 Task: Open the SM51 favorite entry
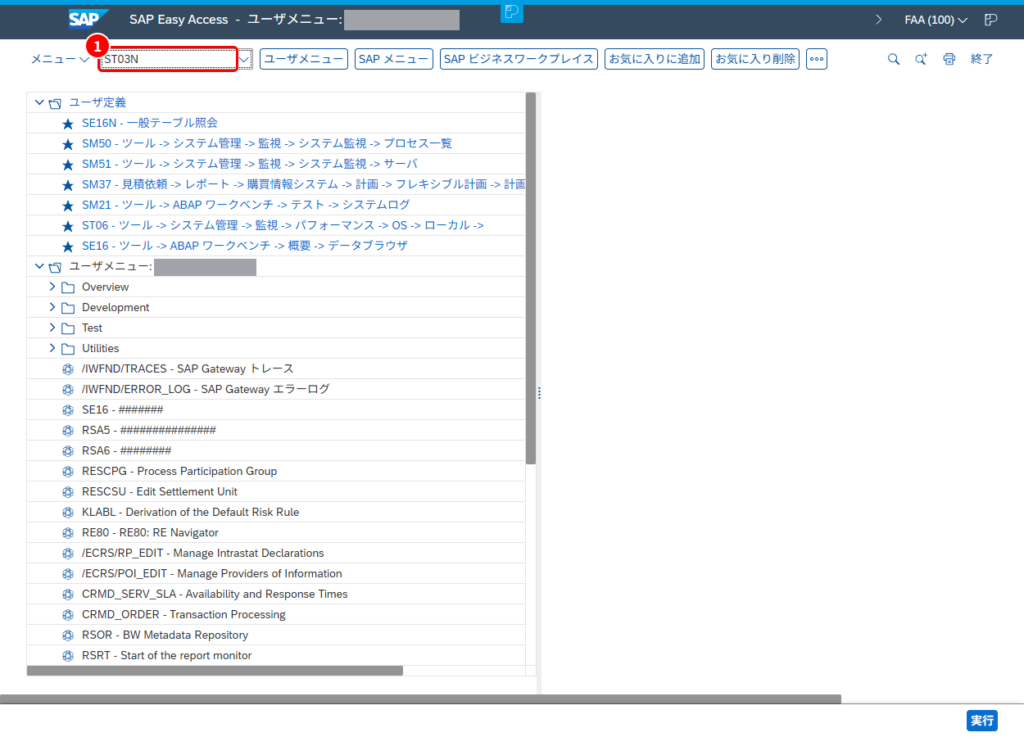click(x=249, y=164)
